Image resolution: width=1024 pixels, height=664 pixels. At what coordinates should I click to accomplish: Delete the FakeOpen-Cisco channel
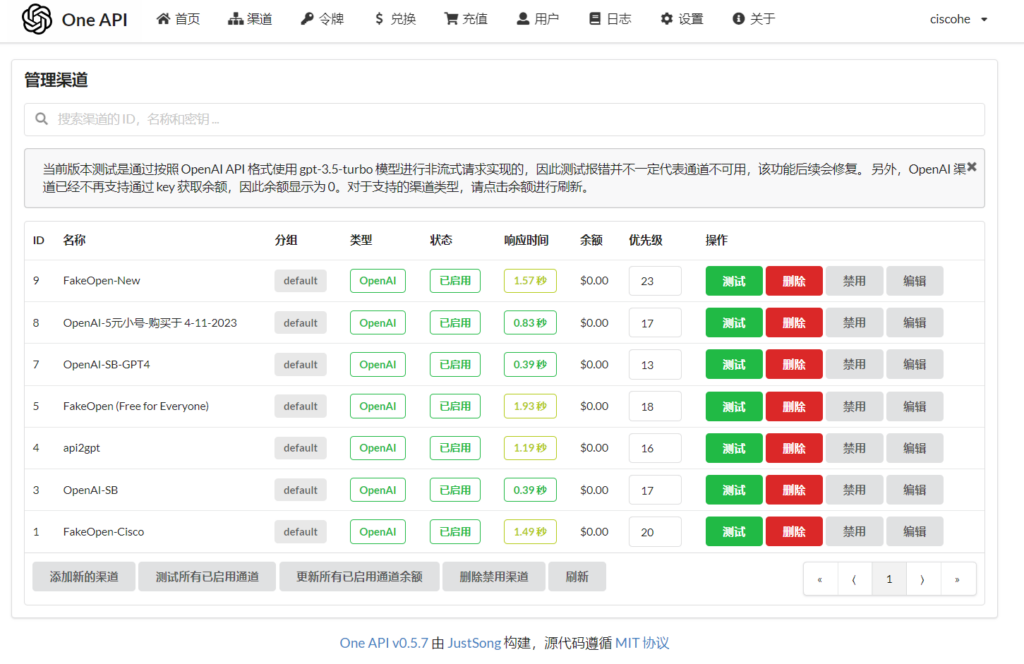(794, 532)
